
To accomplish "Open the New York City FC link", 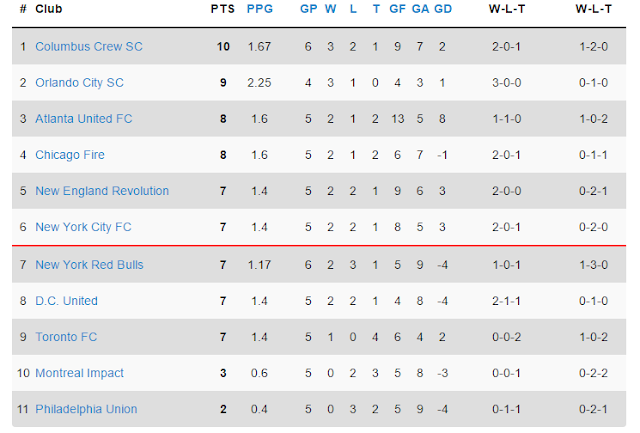I will coord(83,227).
